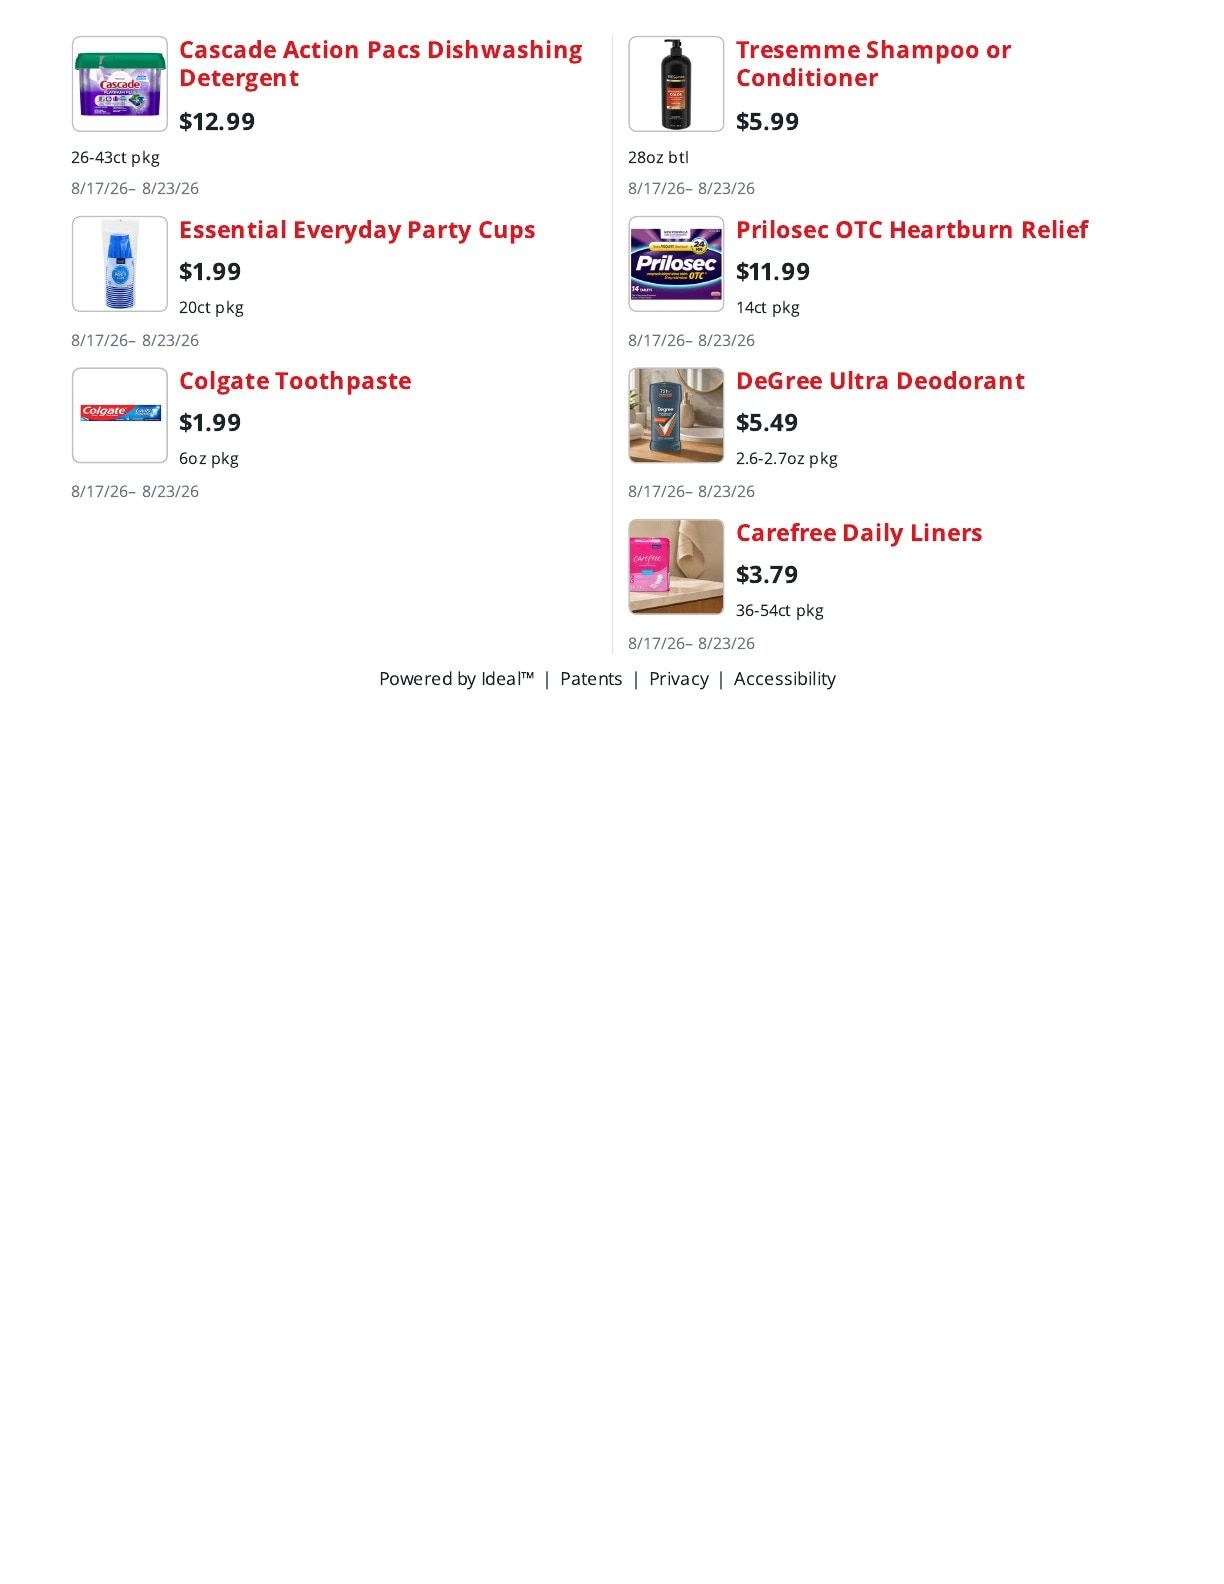Follow the Patents footer link
The image size is (1224, 1584).
pyautogui.click(x=591, y=679)
